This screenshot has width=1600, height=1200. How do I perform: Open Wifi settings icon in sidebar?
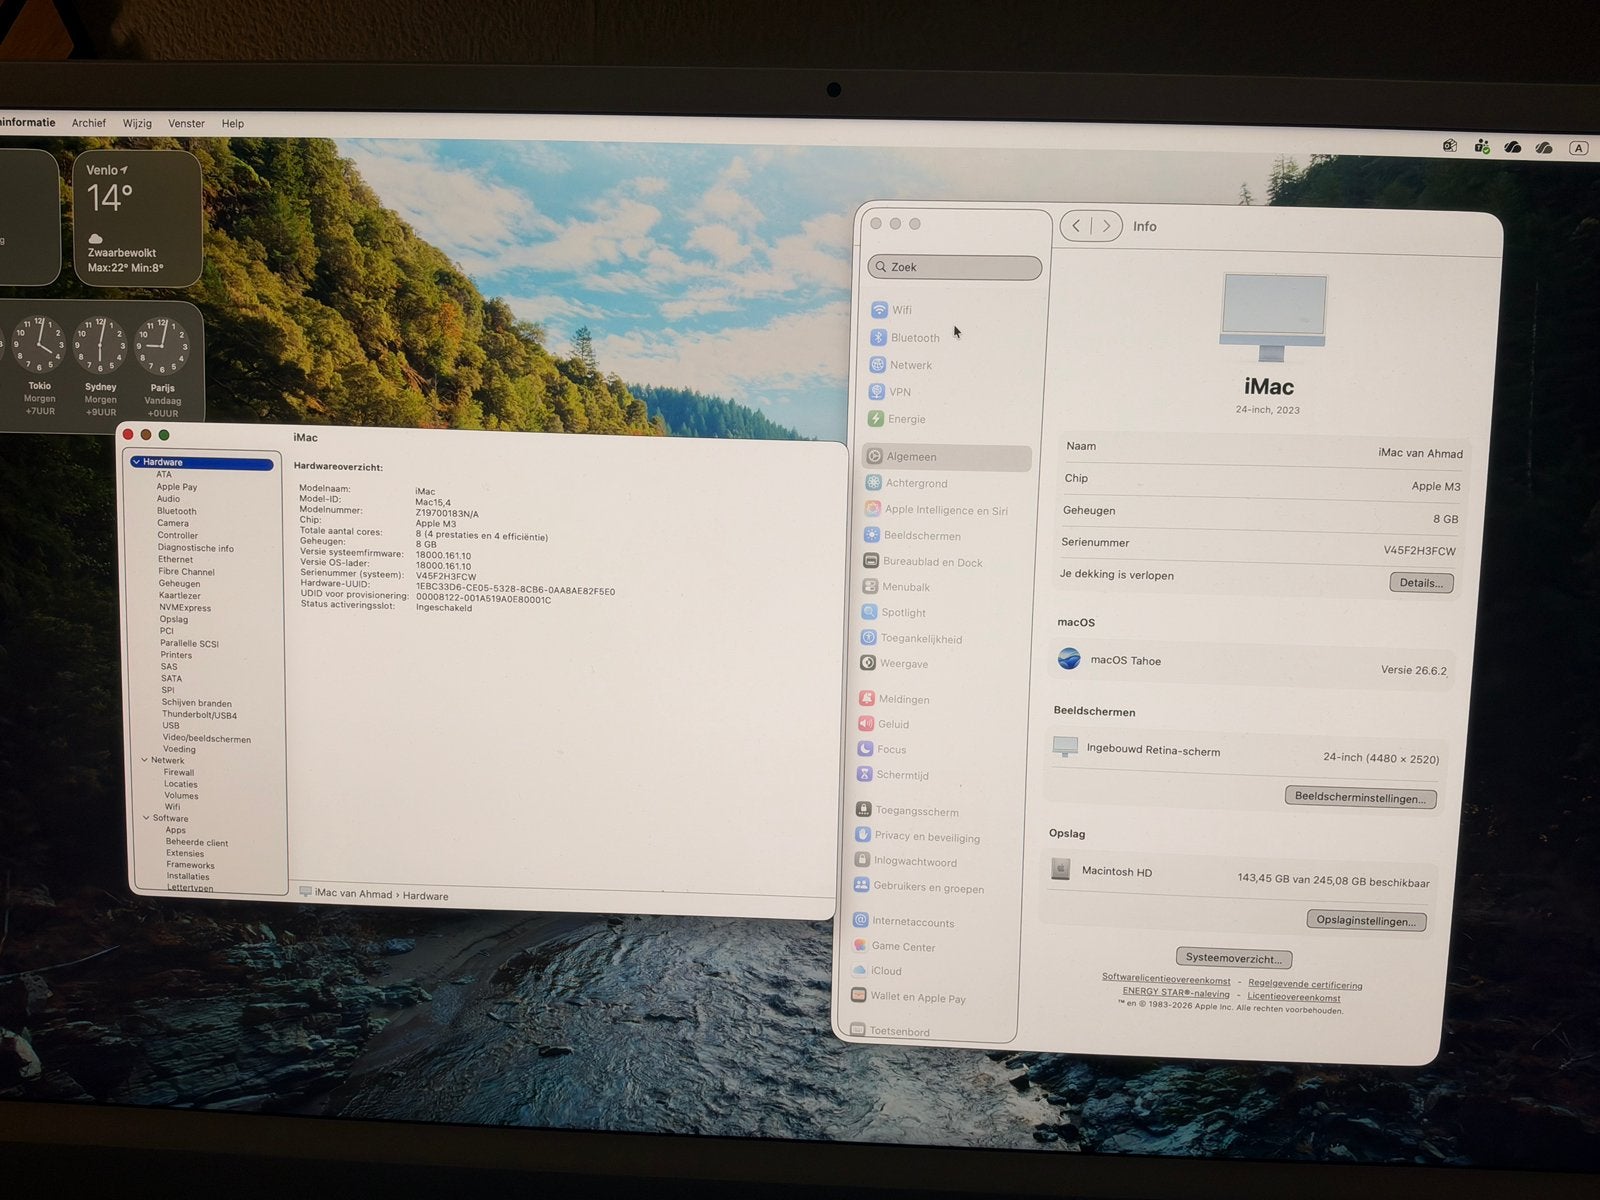[x=879, y=310]
